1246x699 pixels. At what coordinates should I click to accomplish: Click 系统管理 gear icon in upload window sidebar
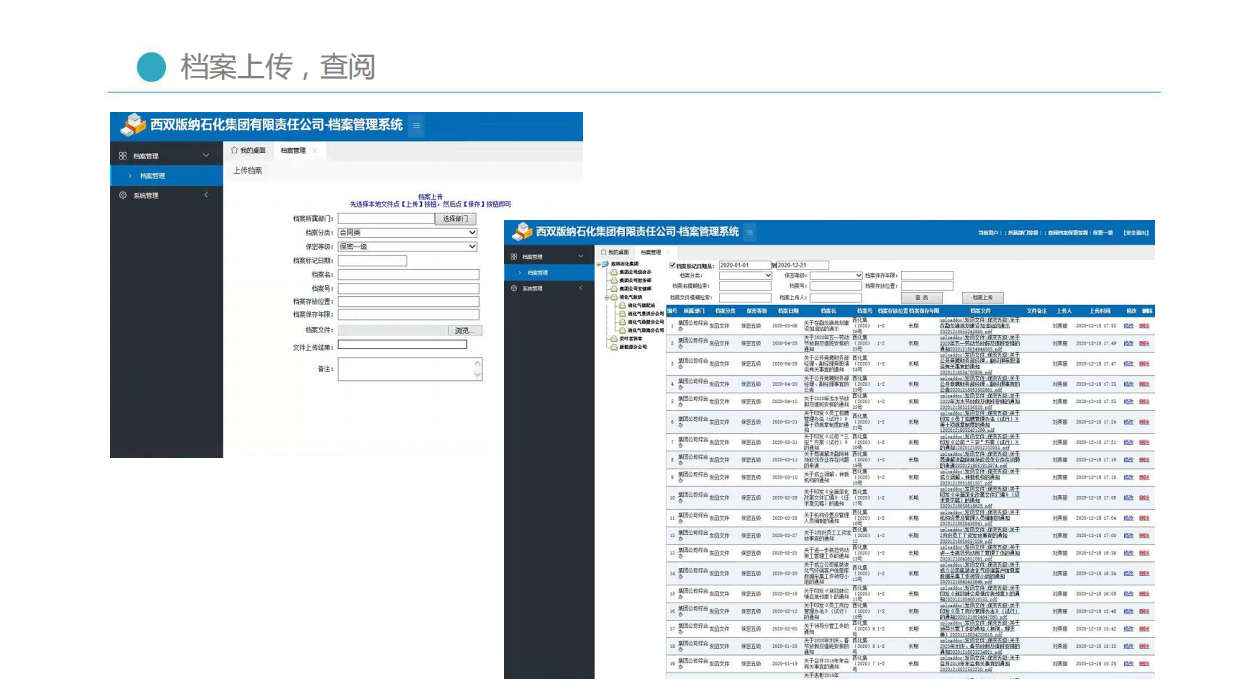click(x=123, y=196)
